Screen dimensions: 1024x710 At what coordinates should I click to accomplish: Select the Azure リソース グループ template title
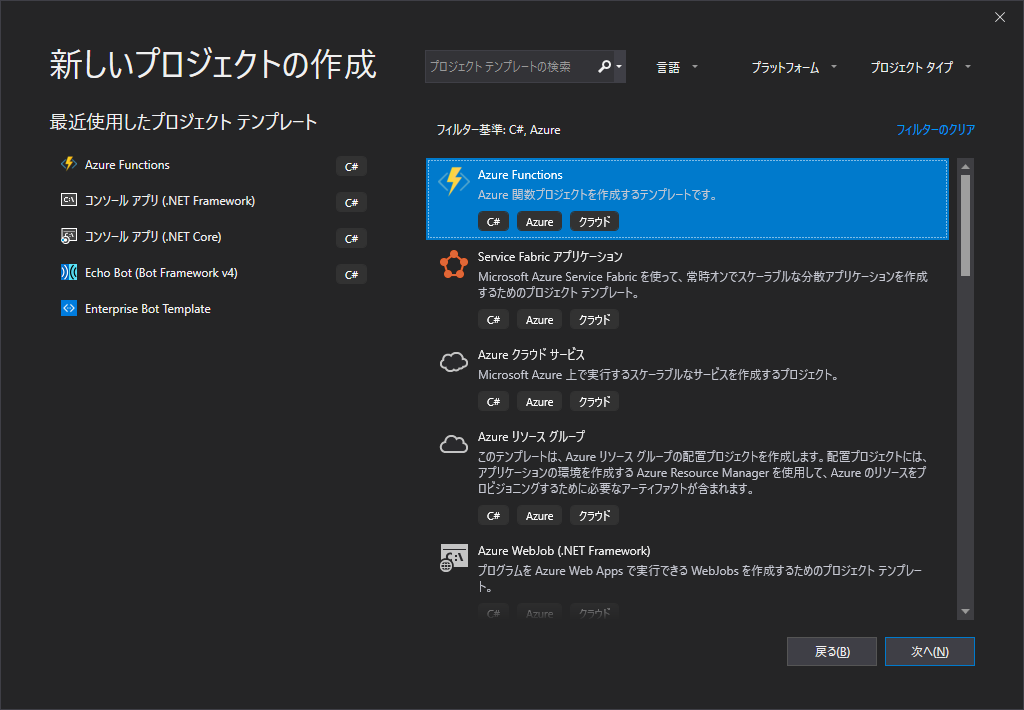(531, 436)
